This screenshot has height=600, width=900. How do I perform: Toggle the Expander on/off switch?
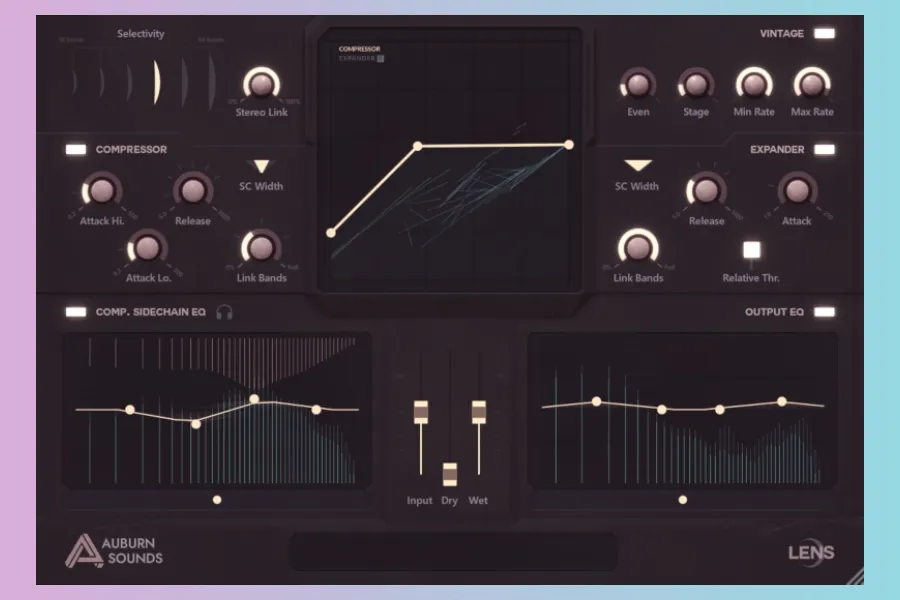(824, 150)
